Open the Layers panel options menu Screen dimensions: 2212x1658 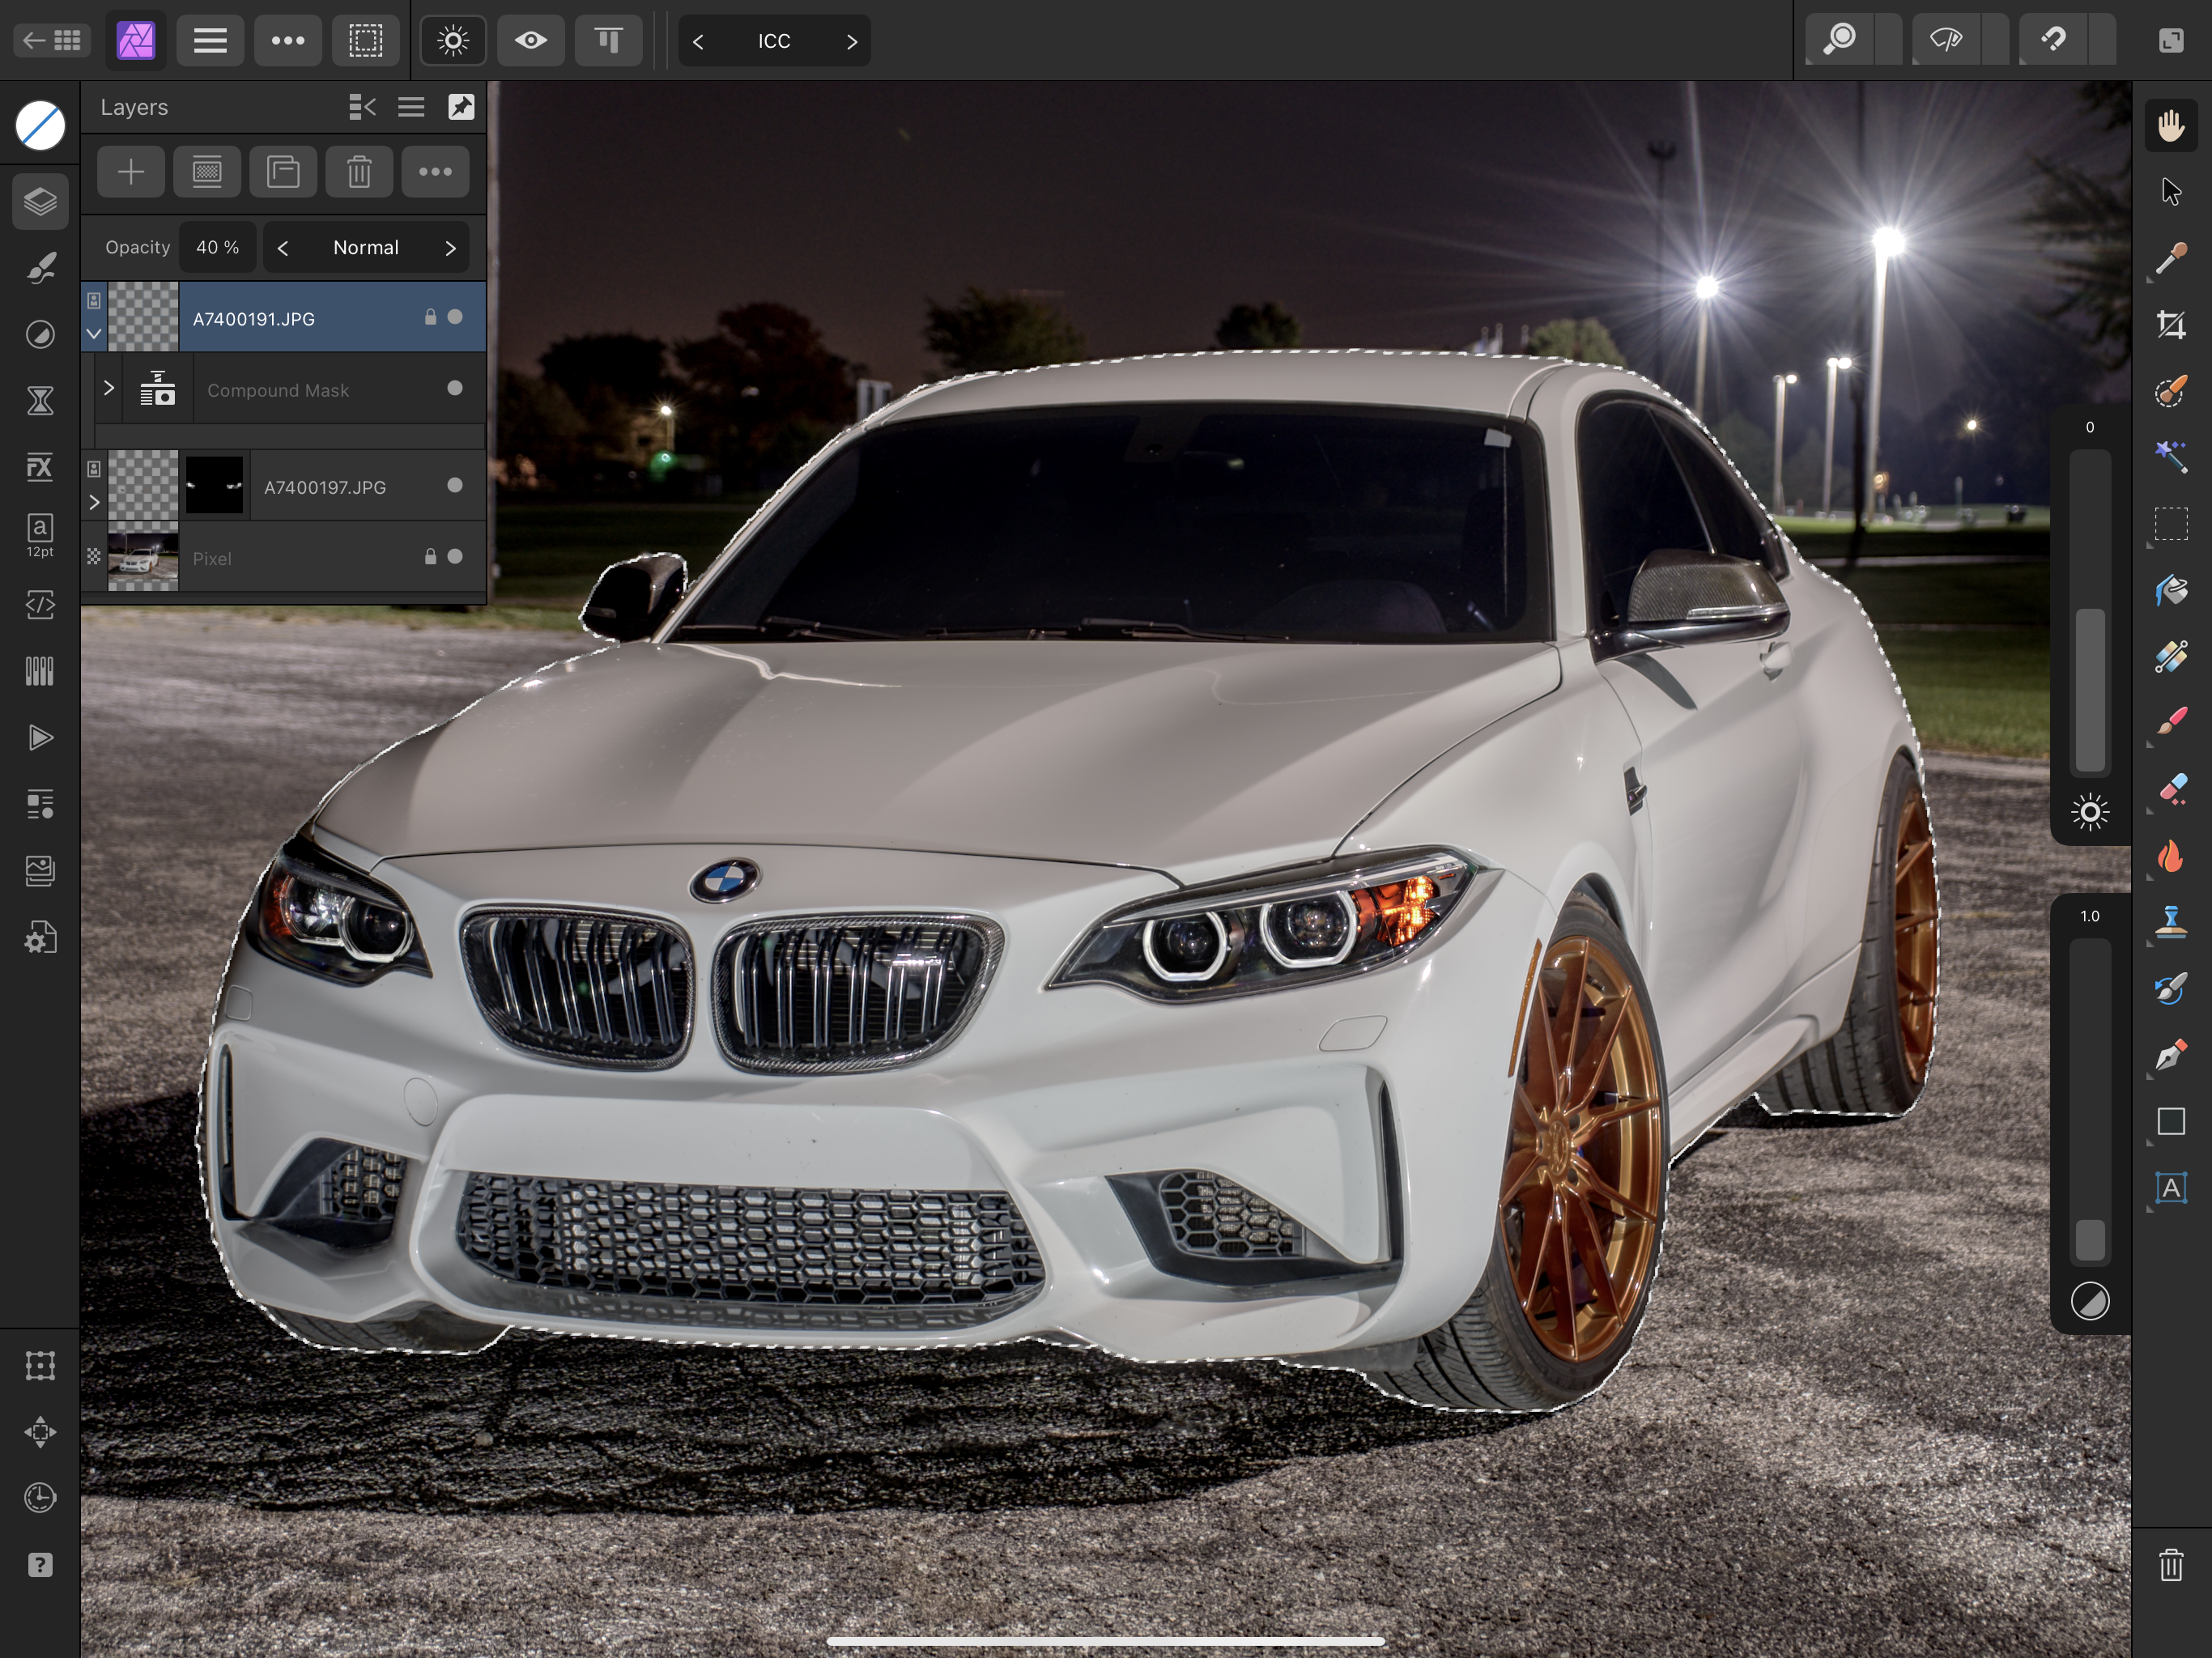tap(411, 107)
